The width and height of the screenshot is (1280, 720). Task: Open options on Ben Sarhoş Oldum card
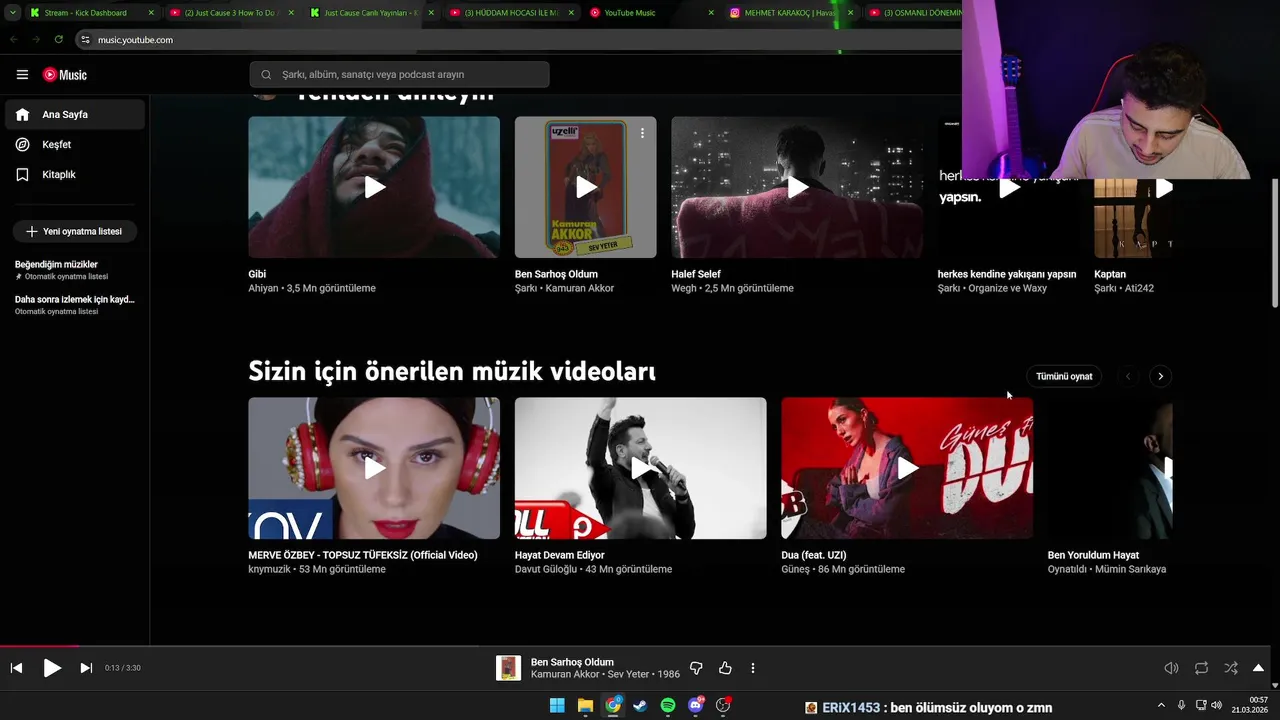(x=642, y=132)
